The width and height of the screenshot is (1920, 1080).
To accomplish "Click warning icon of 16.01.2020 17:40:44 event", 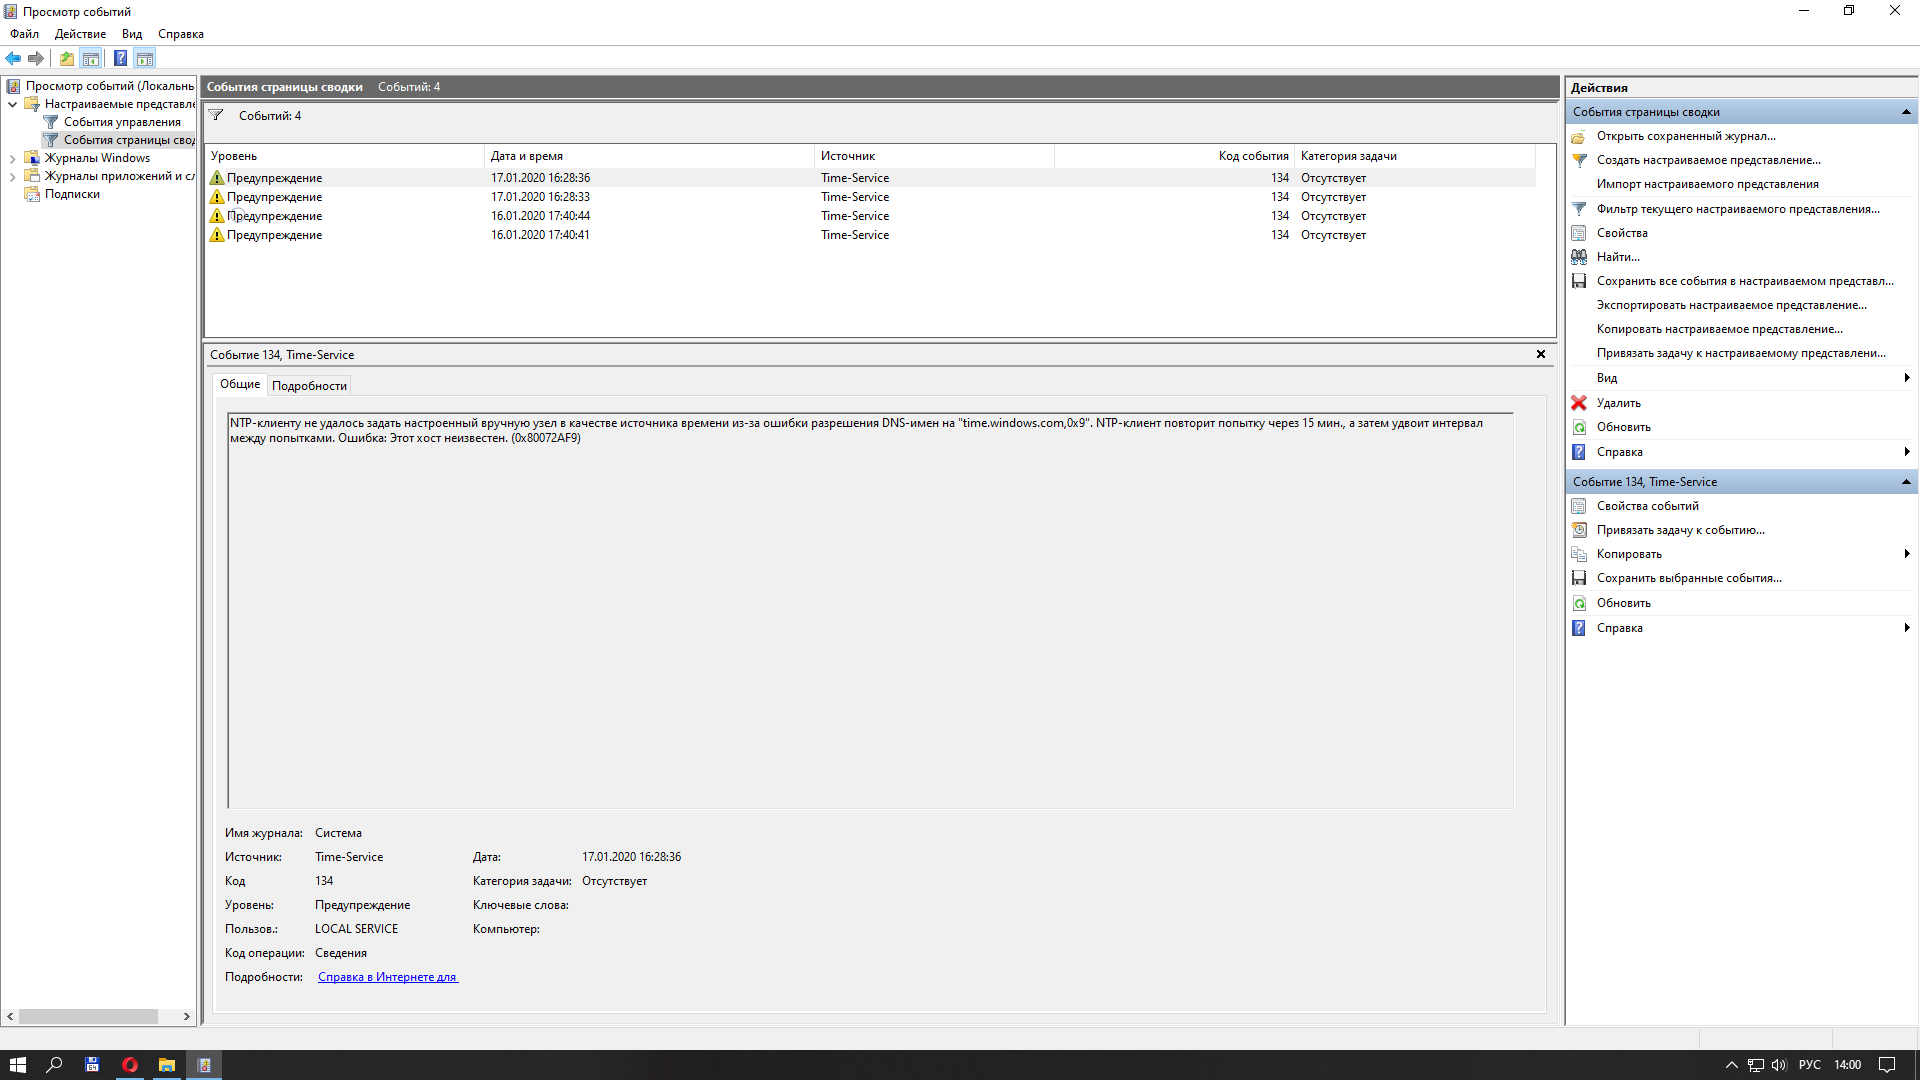I will pyautogui.click(x=217, y=216).
